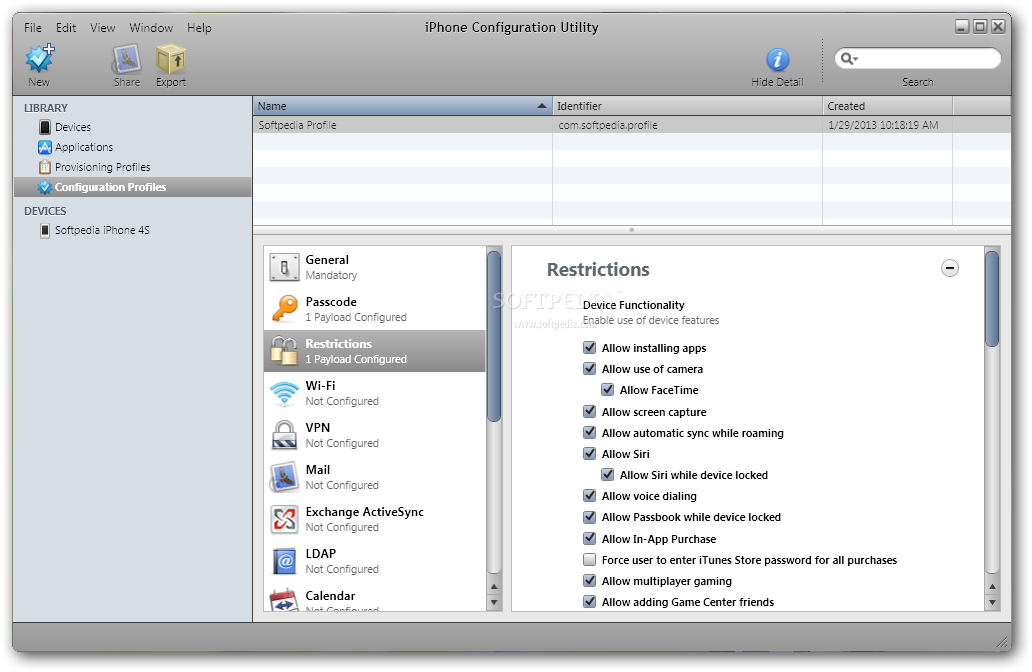
Task: Open the Window menu
Action: point(151,28)
